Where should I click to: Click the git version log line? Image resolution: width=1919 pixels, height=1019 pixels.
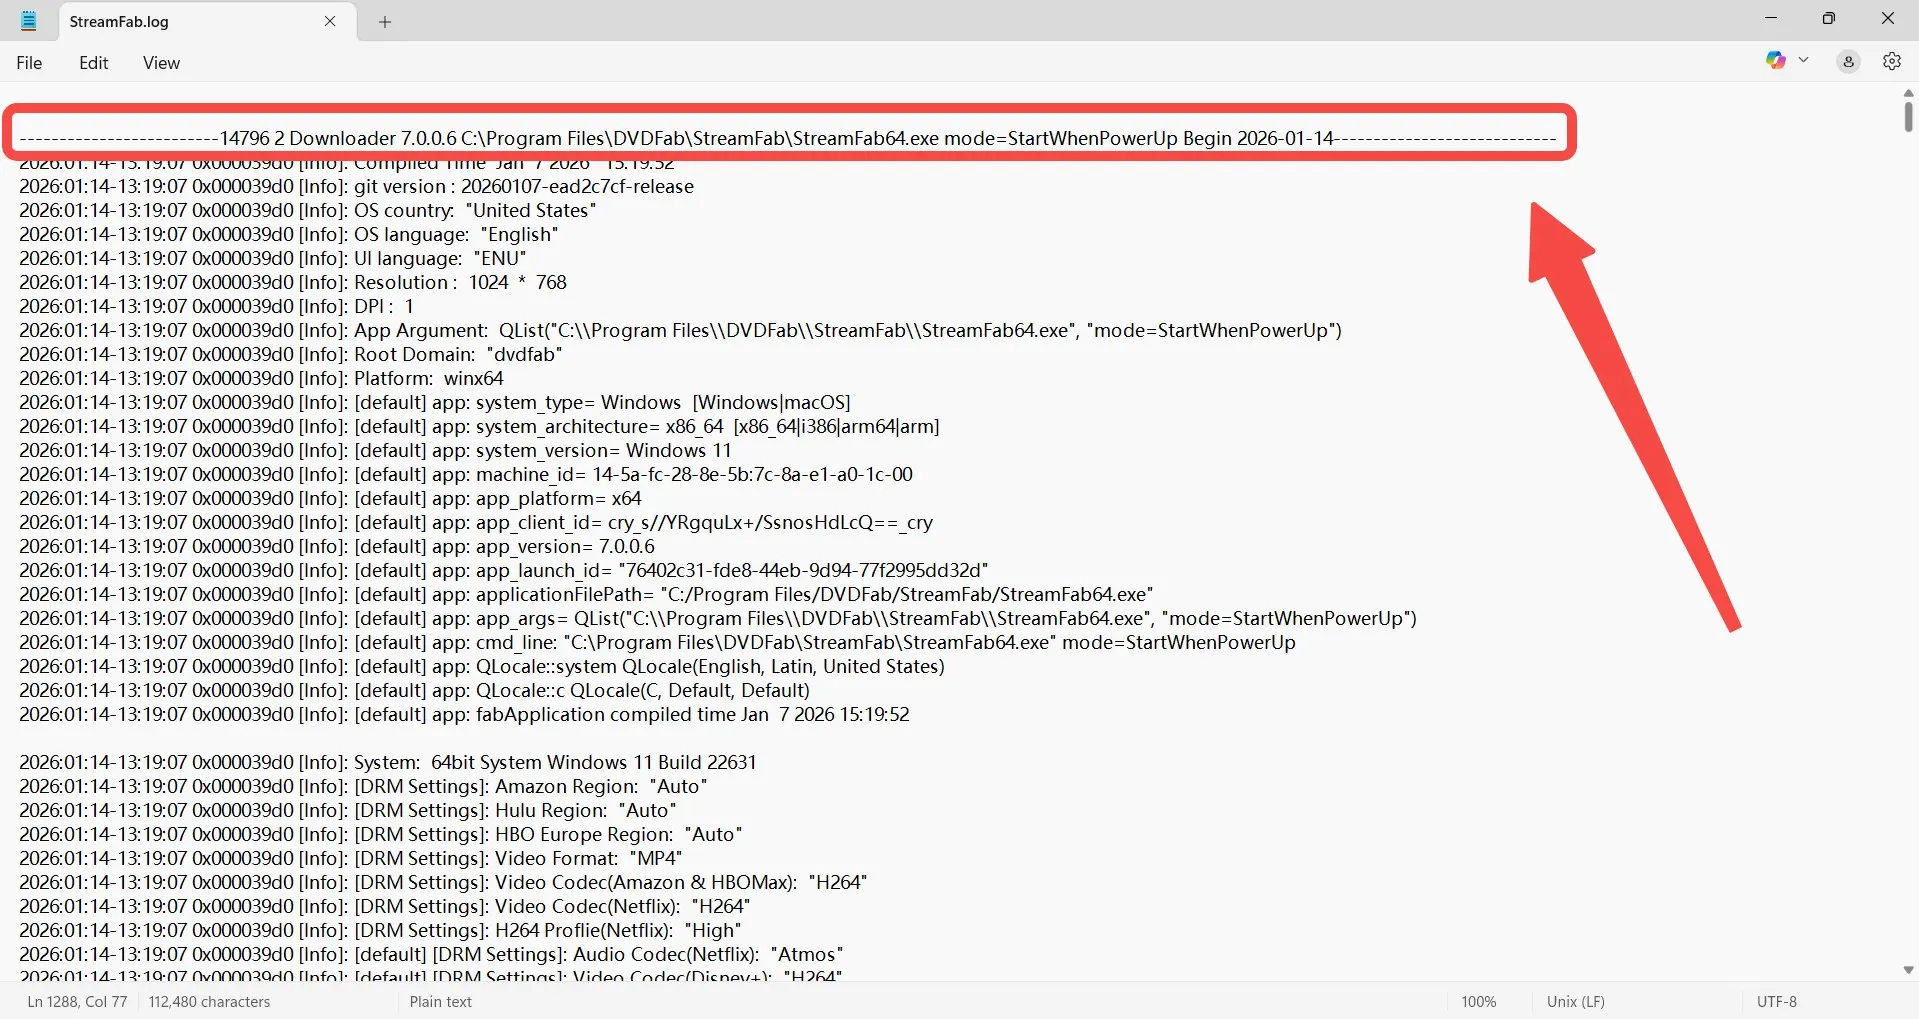pyautogui.click(x=356, y=187)
